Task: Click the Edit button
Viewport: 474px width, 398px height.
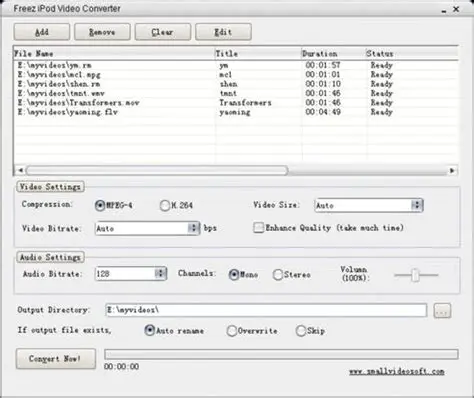Action: [223, 32]
